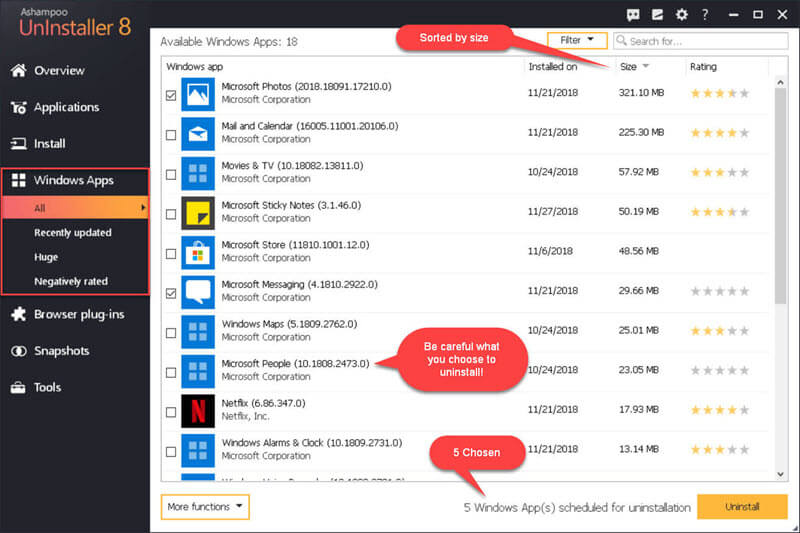This screenshot has width=800, height=533.
Task: Uncheck the Microsoft Messaging checkbox
Action: (x=171, y=293)
